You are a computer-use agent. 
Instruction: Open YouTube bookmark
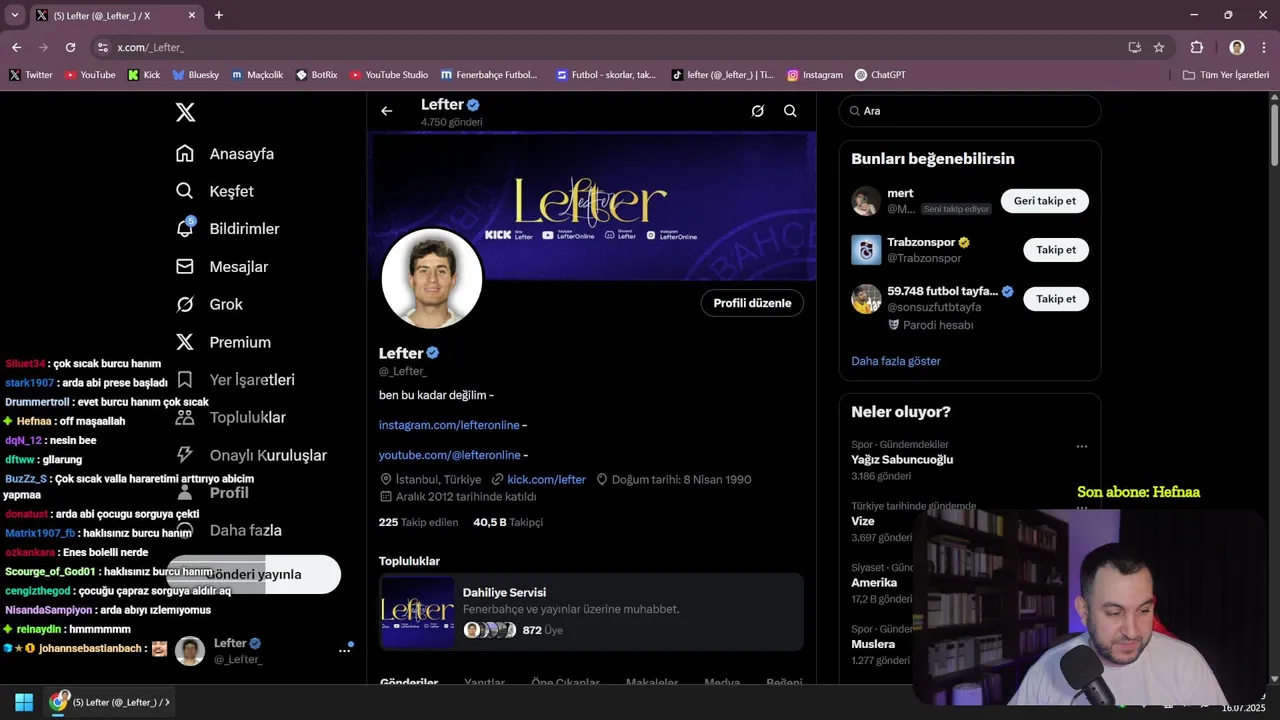(x=90, y=75)
